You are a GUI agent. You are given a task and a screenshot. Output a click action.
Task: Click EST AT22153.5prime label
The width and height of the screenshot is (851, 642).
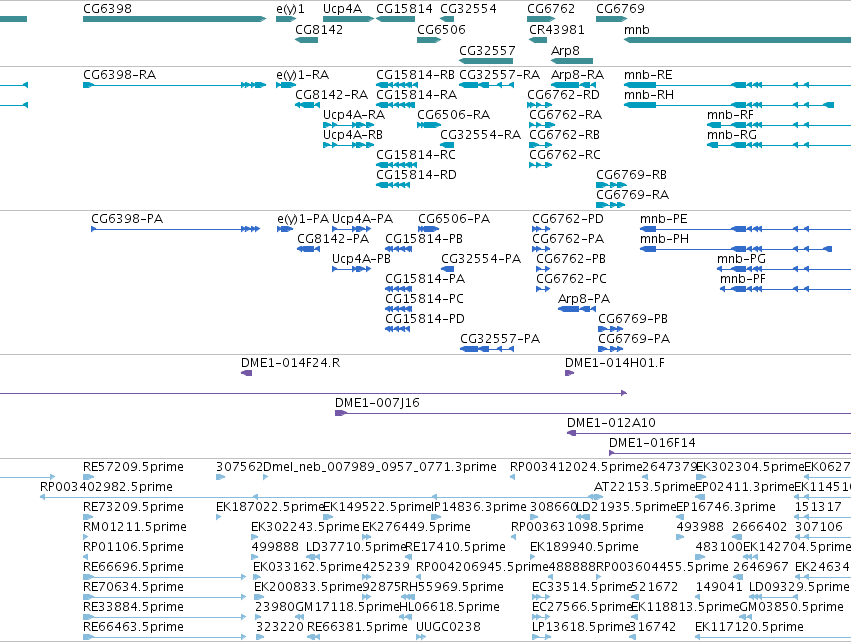[x=644, y=487]
